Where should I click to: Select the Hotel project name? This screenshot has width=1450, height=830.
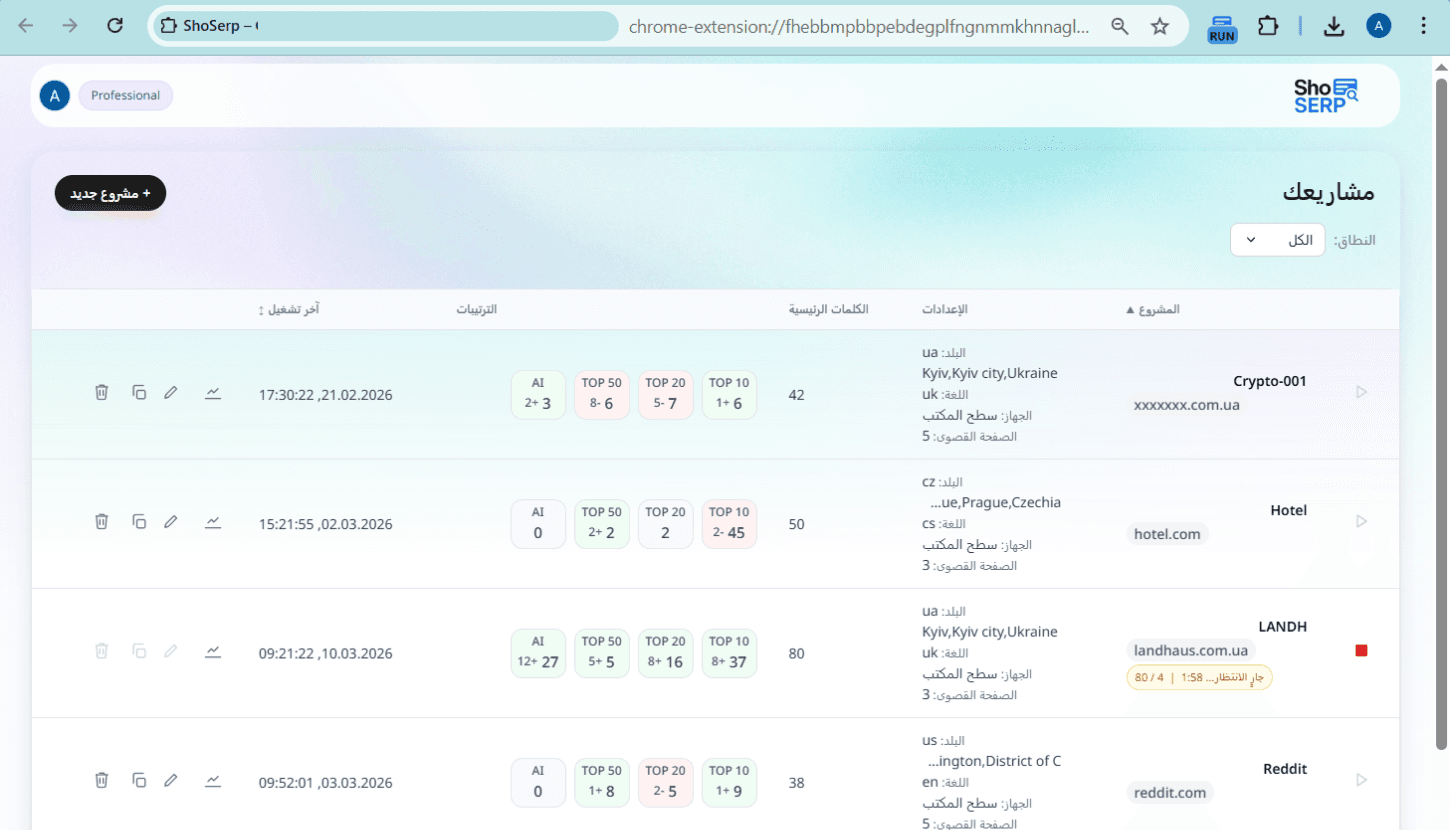click(1289, 510)
